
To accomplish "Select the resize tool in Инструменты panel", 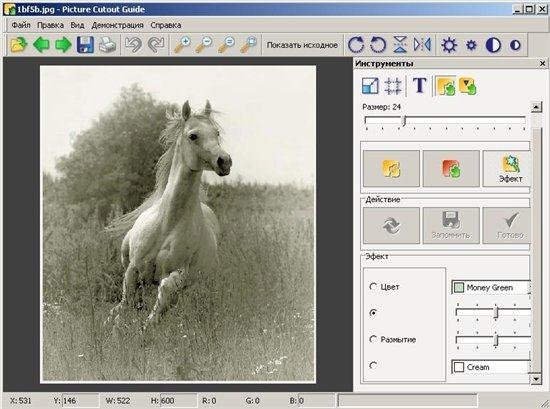I will 370,86.
